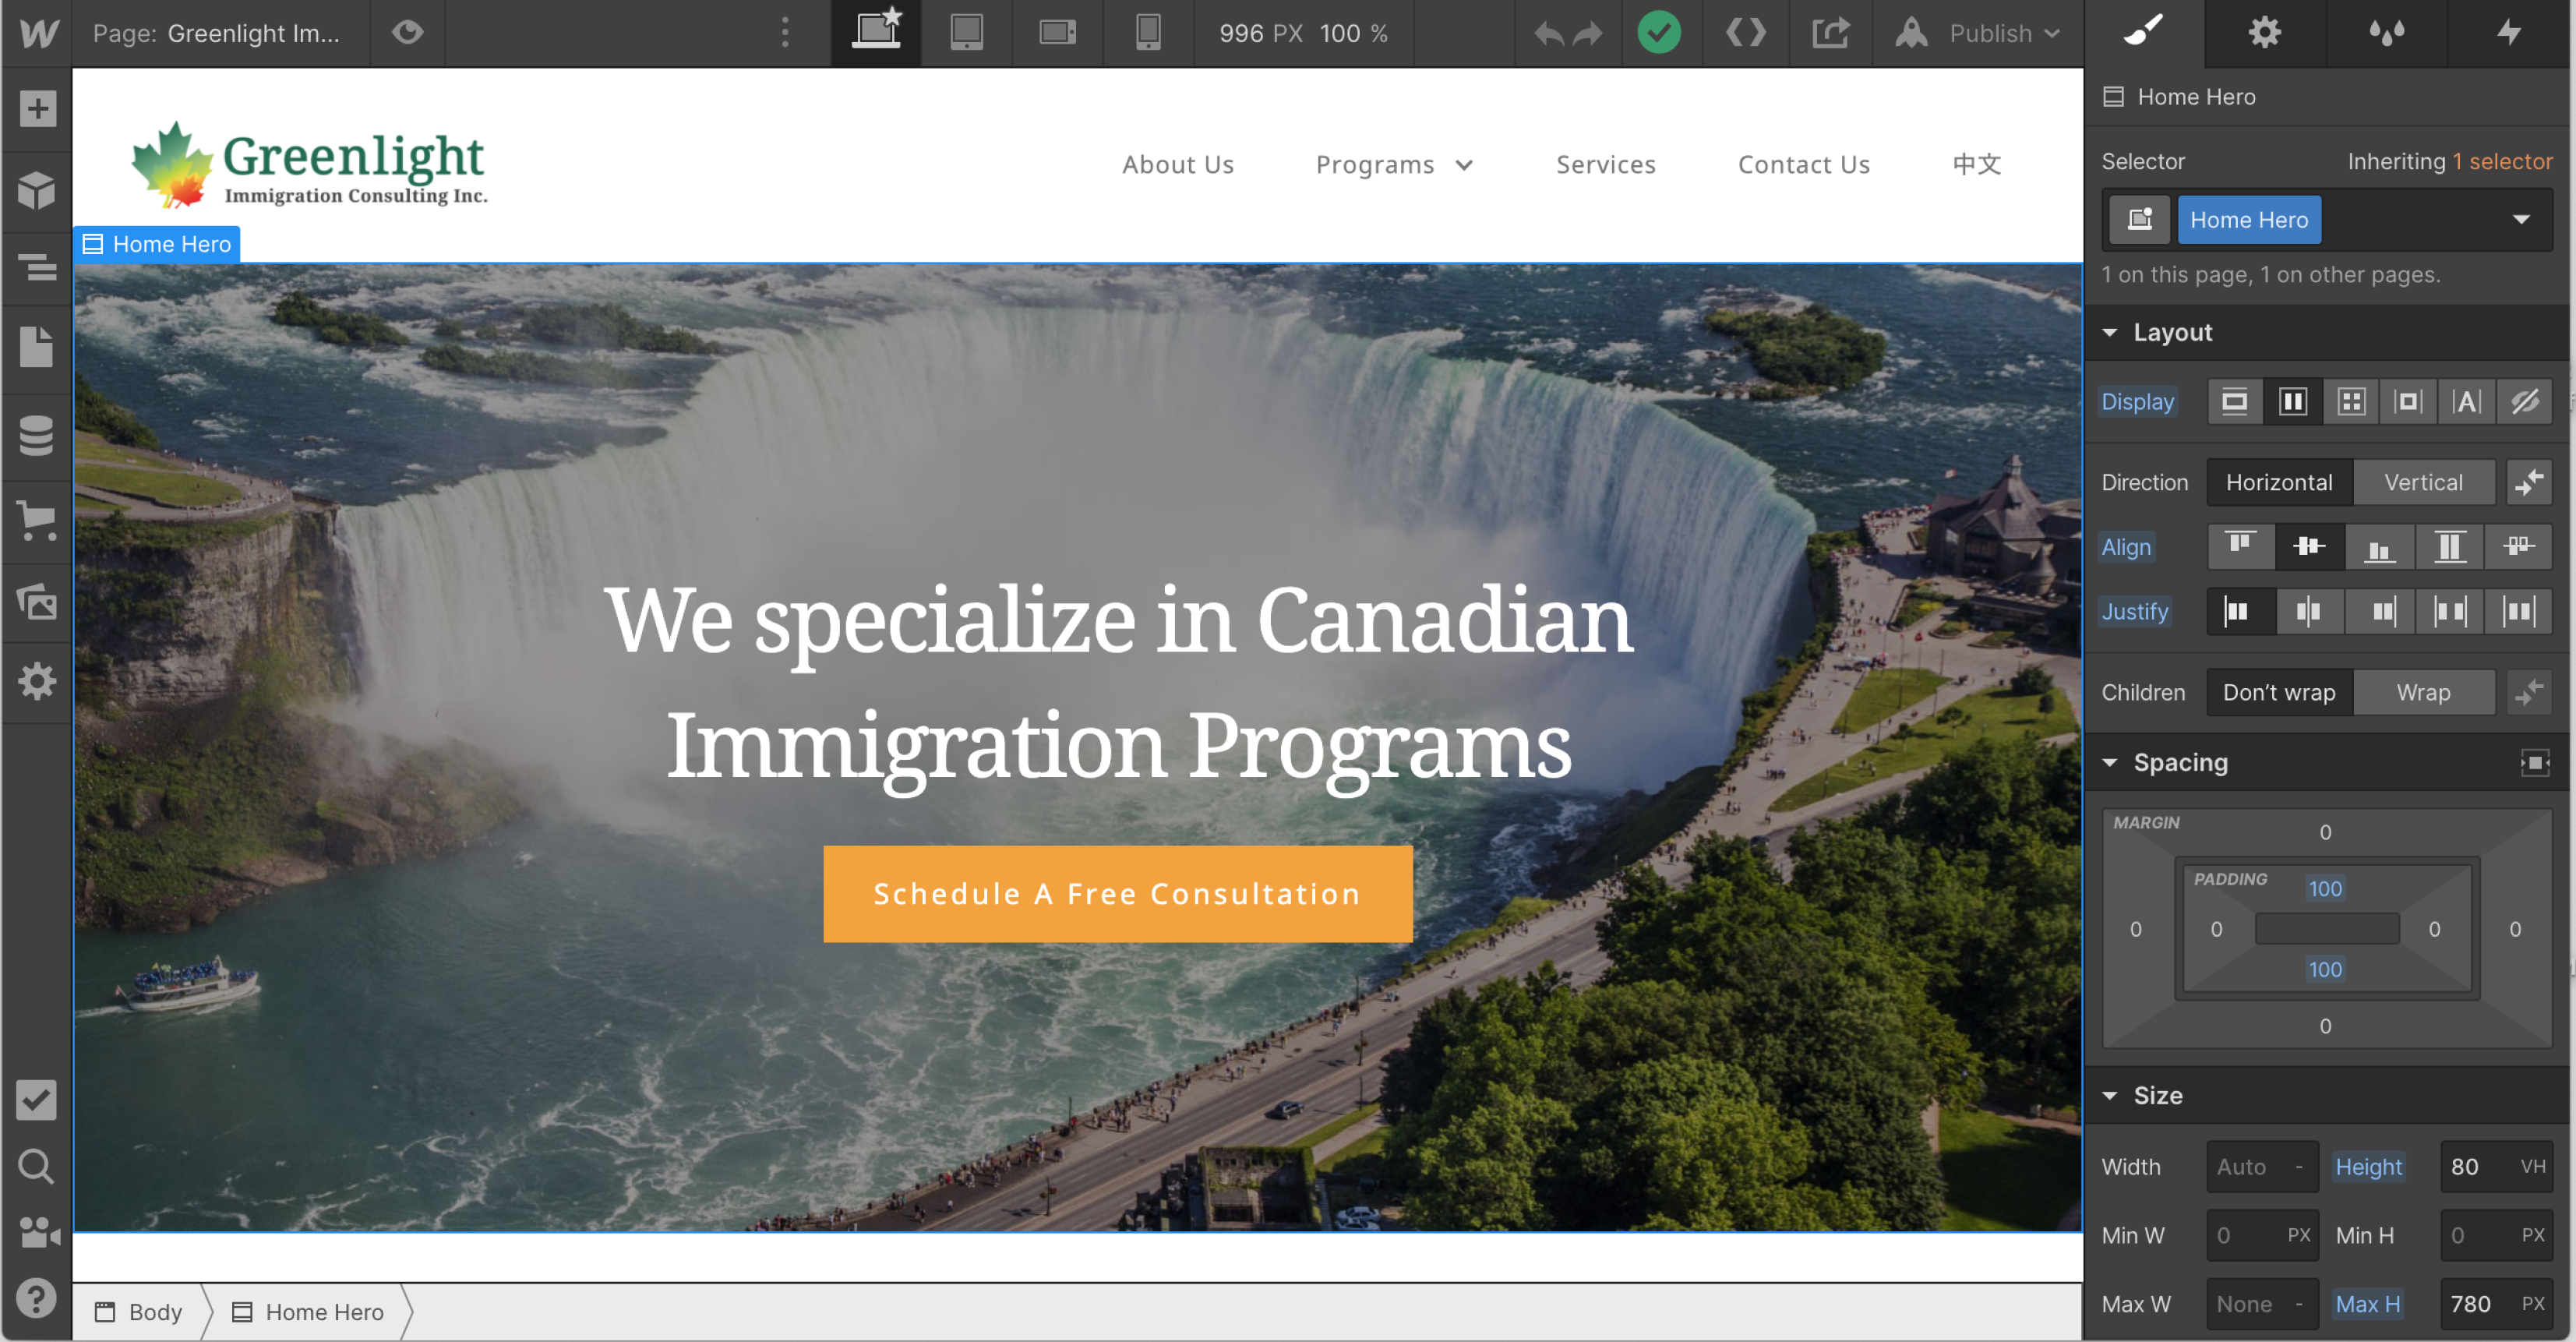Screen dimensions: 2576x1342
Task: Align children stretch
Action: coord(2449,546)
